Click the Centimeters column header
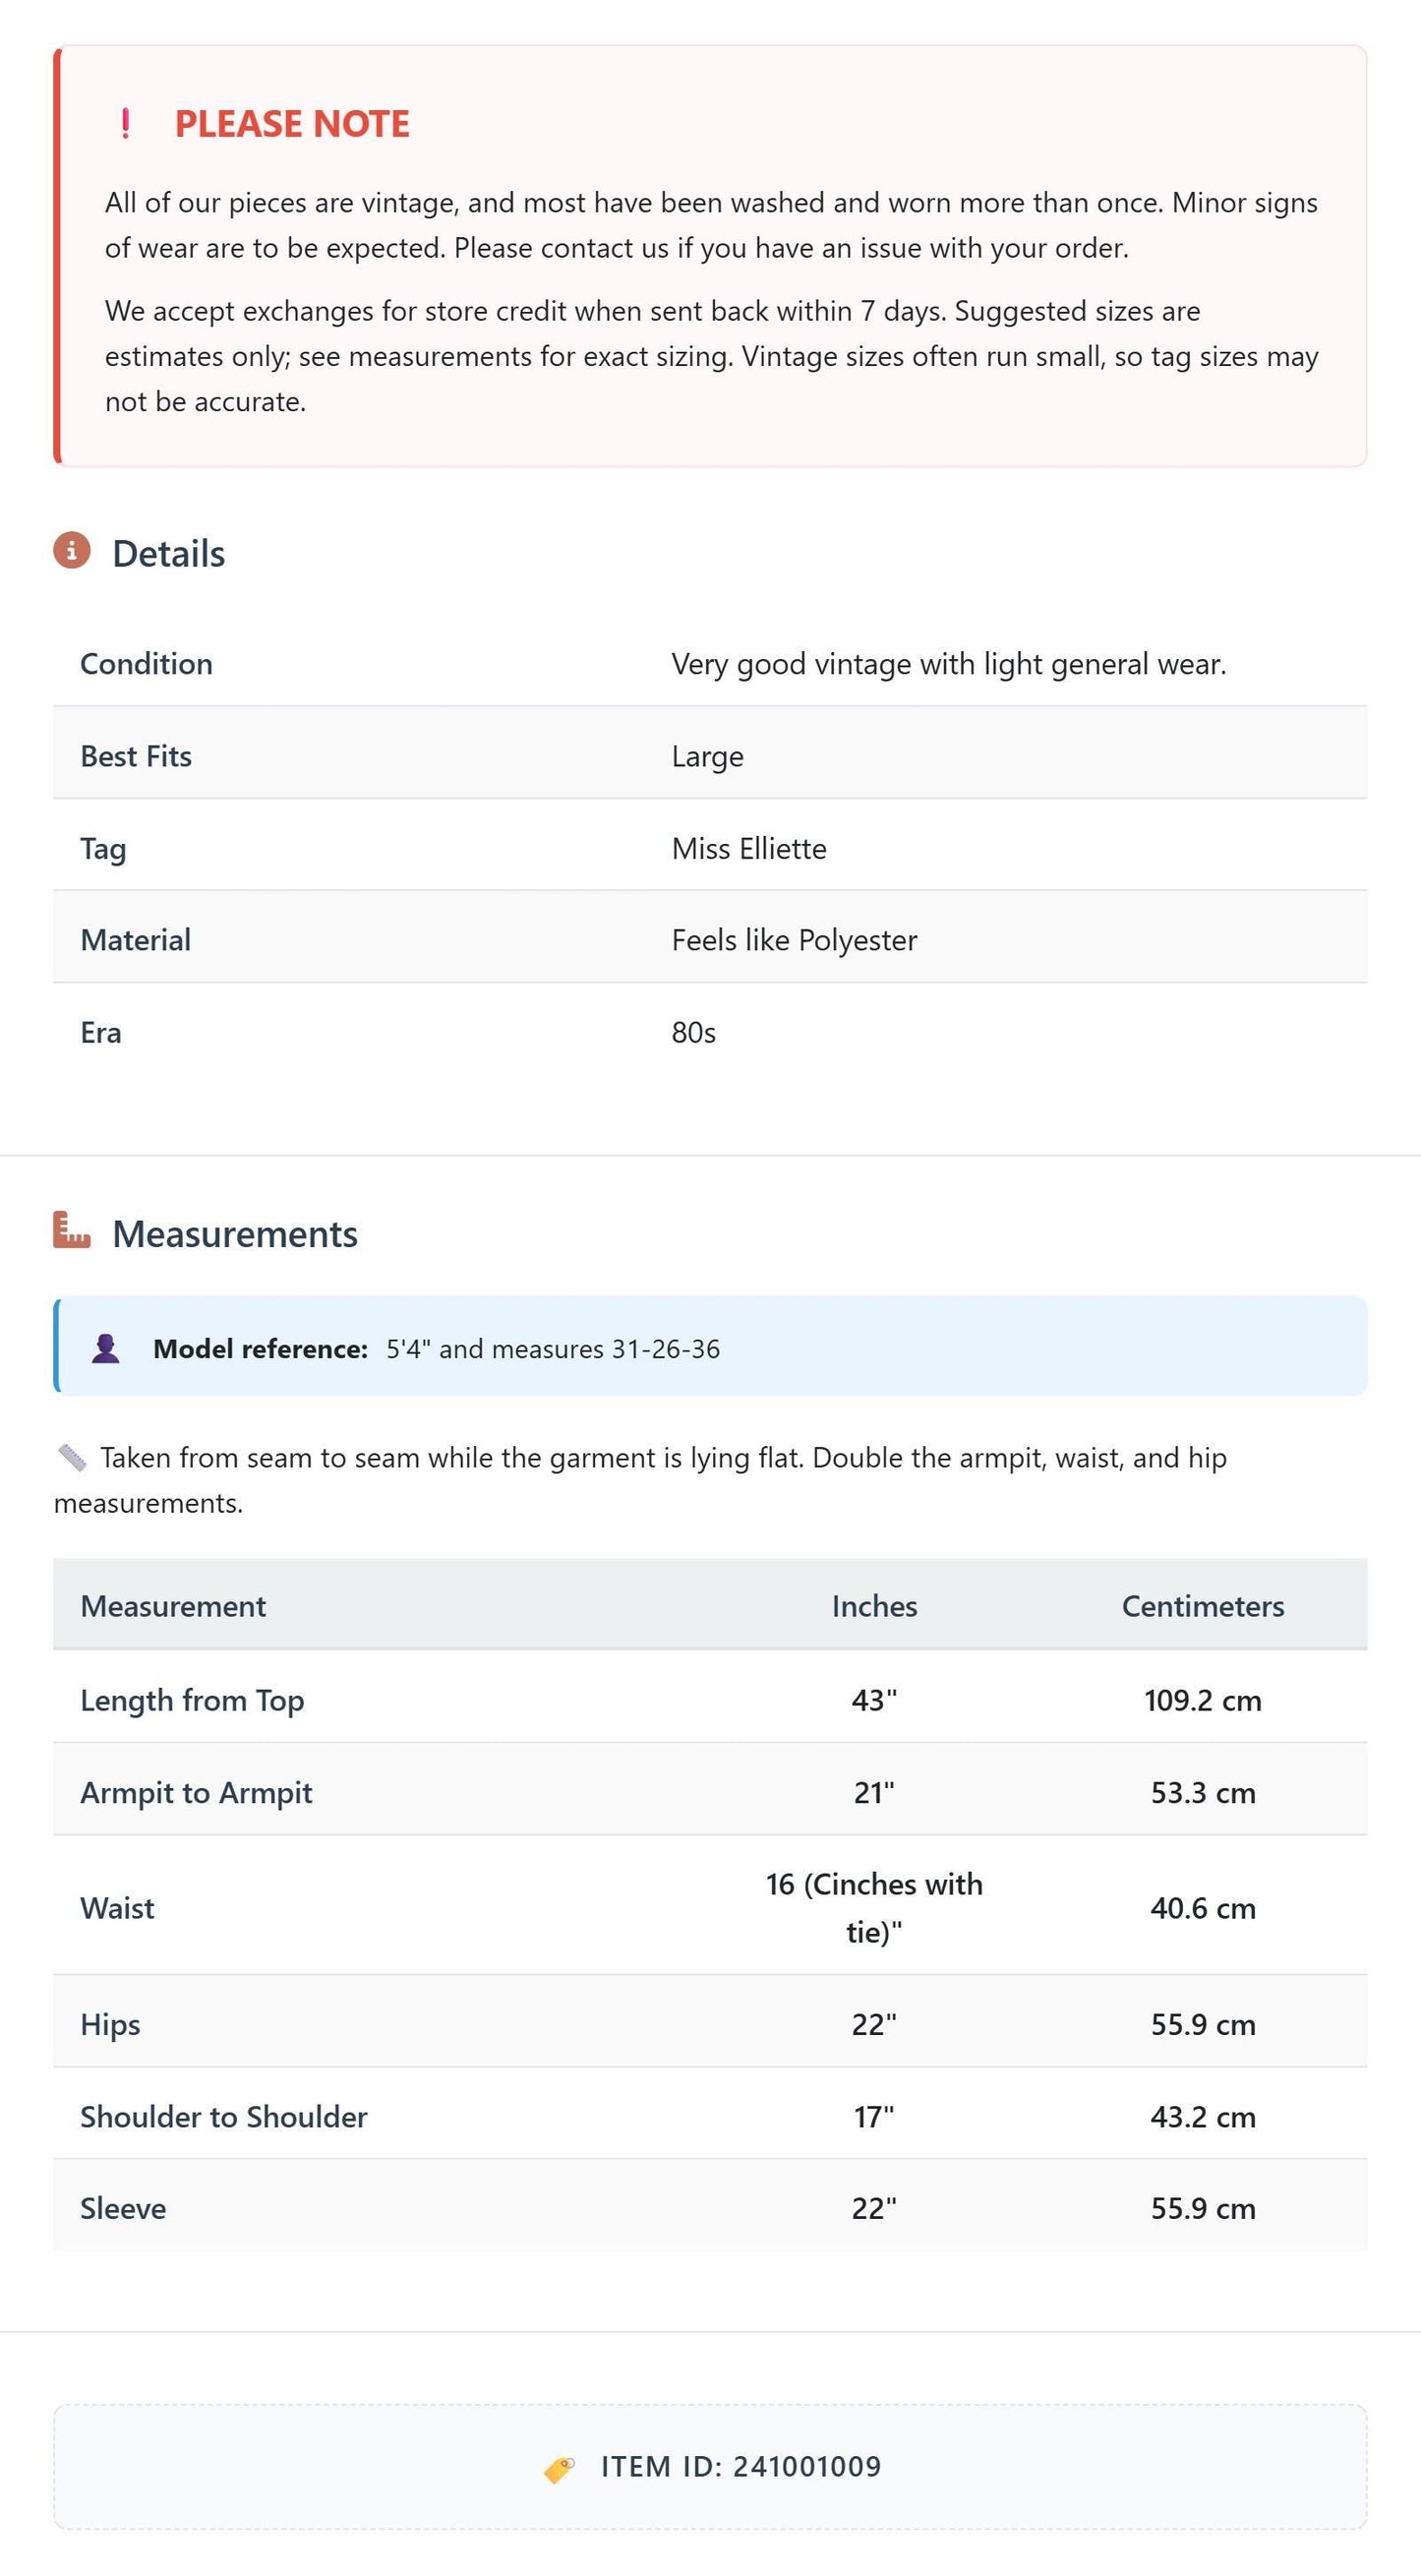The height and width of the screenshot is (2576, 1421). (x=1203, y=1606)
